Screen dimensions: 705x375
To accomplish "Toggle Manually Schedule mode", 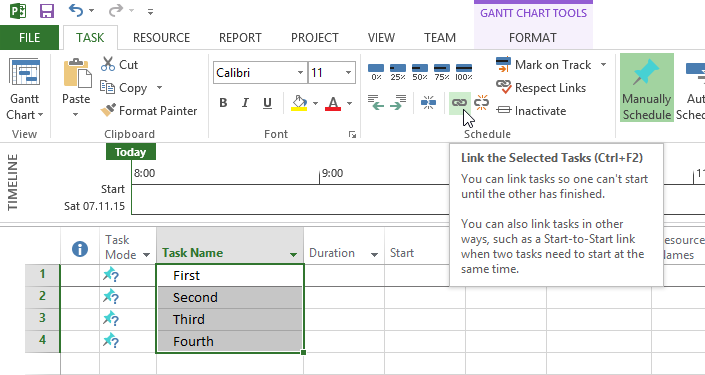I will tap(647, 88).
